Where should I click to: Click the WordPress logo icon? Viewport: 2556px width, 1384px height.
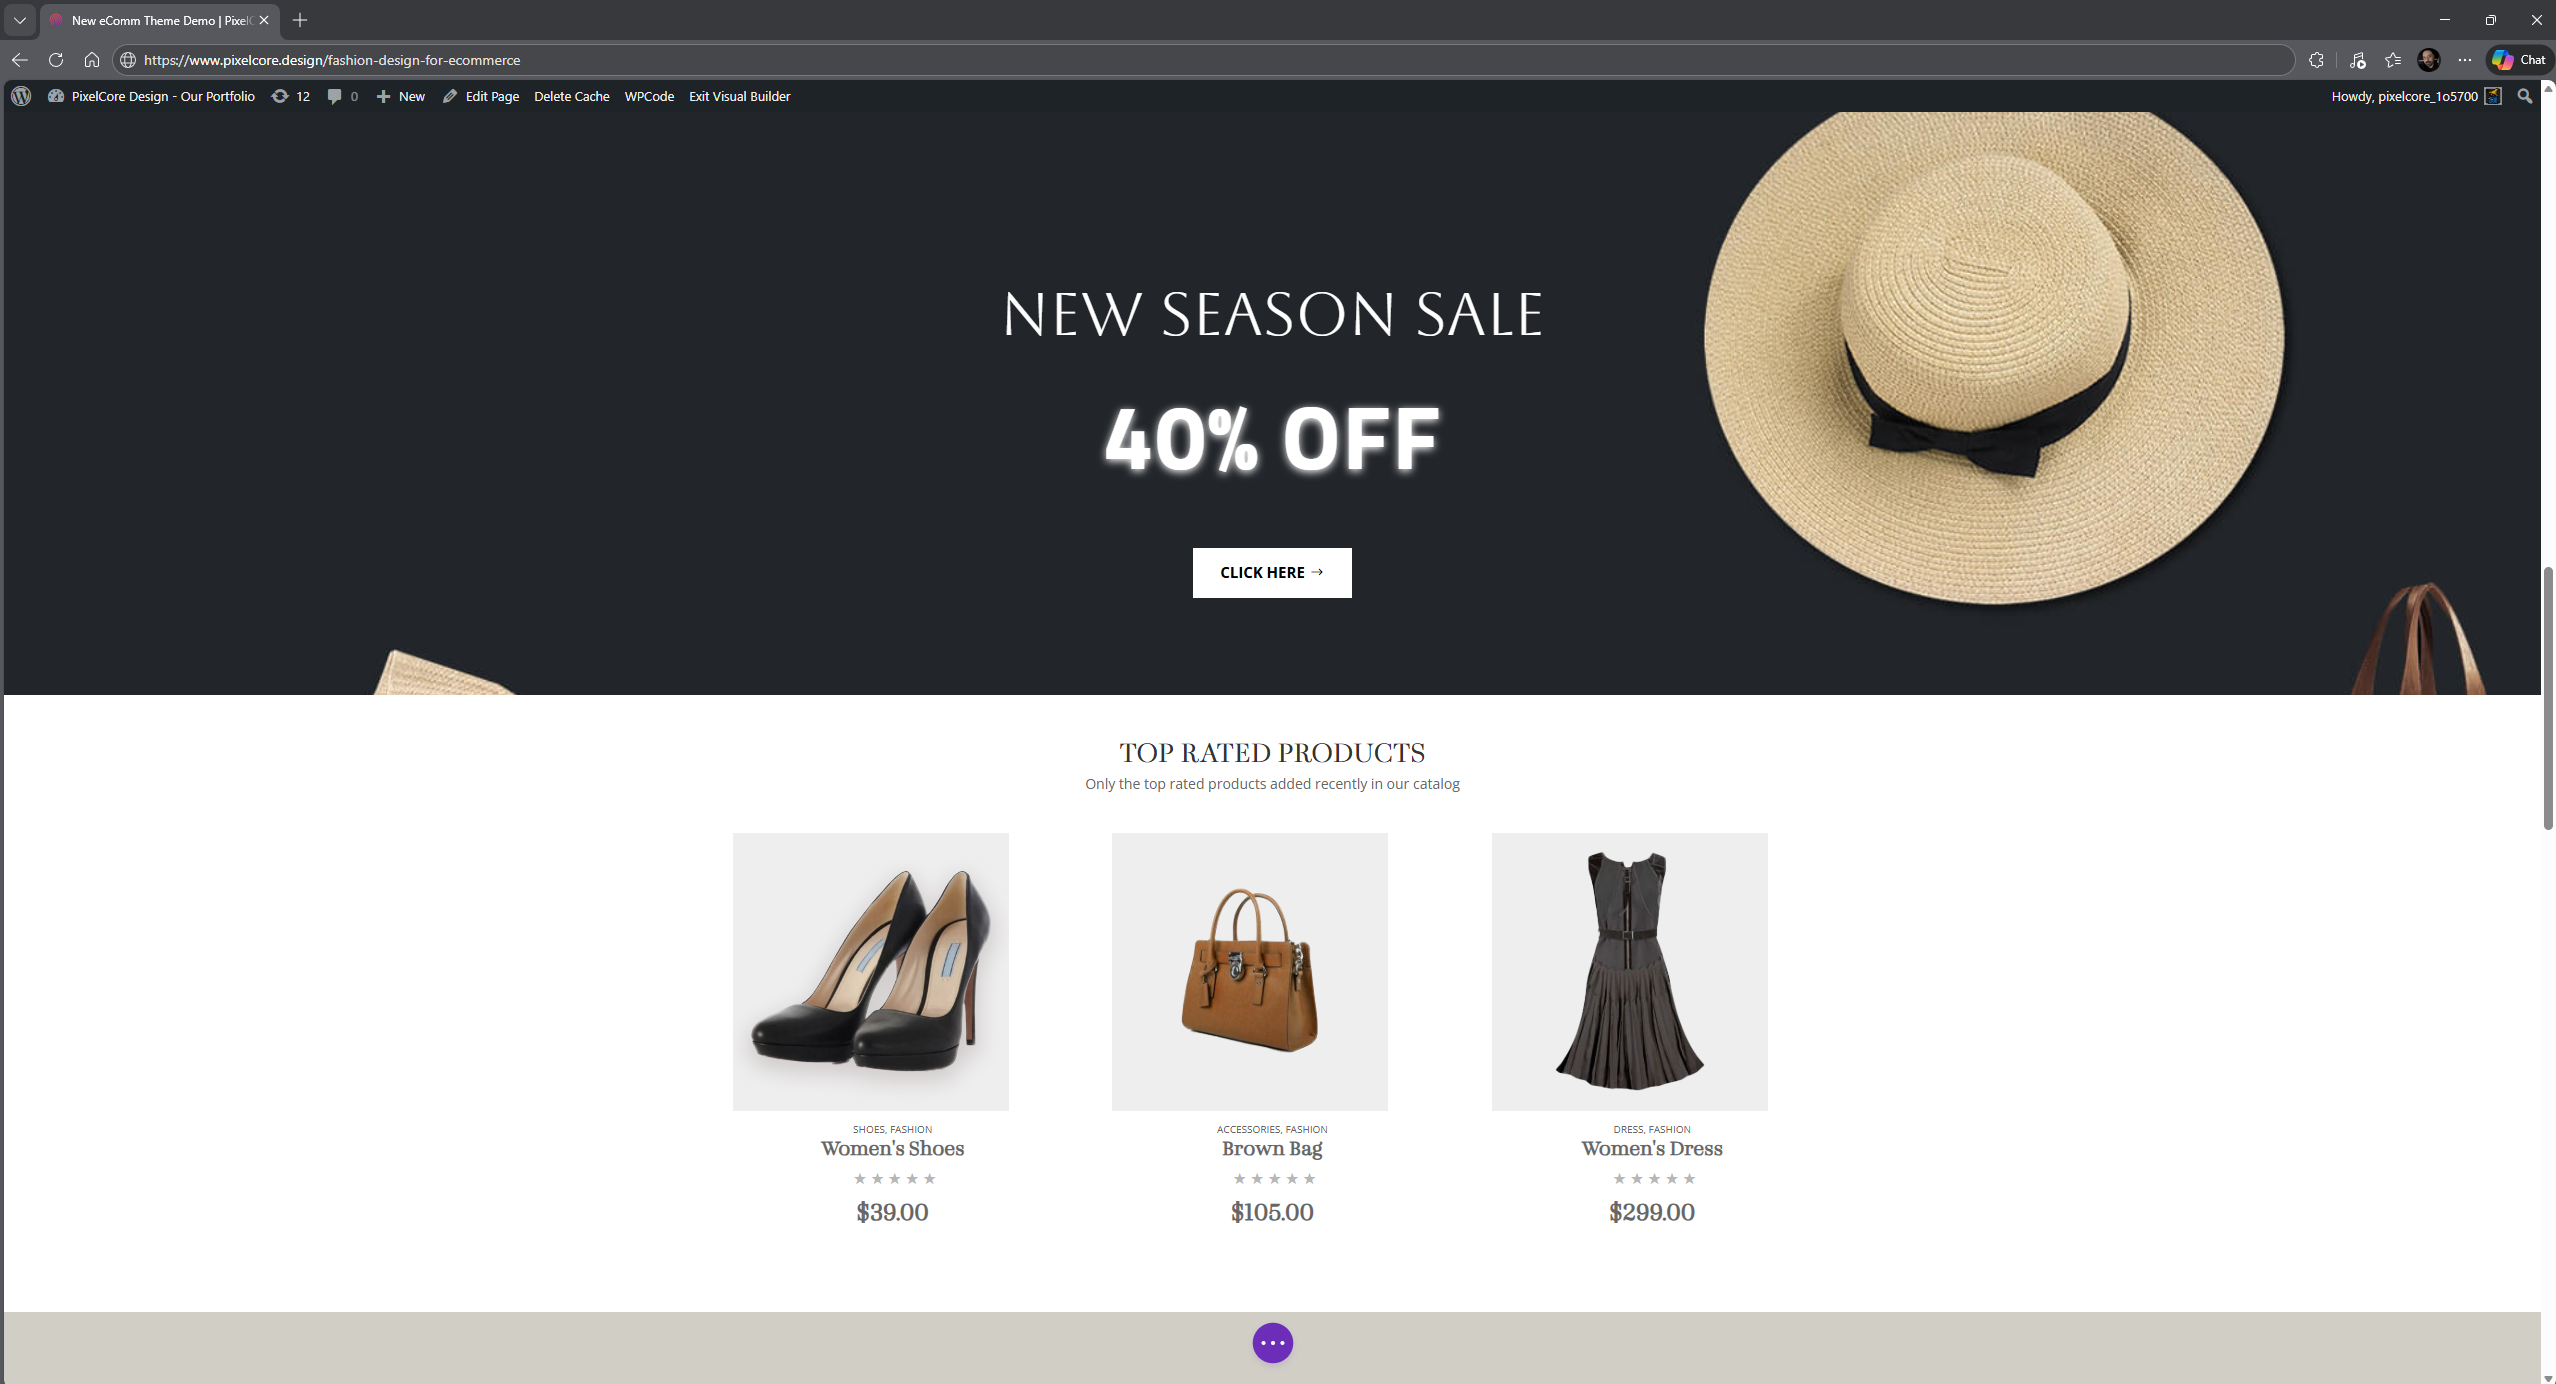pos(21,96)
